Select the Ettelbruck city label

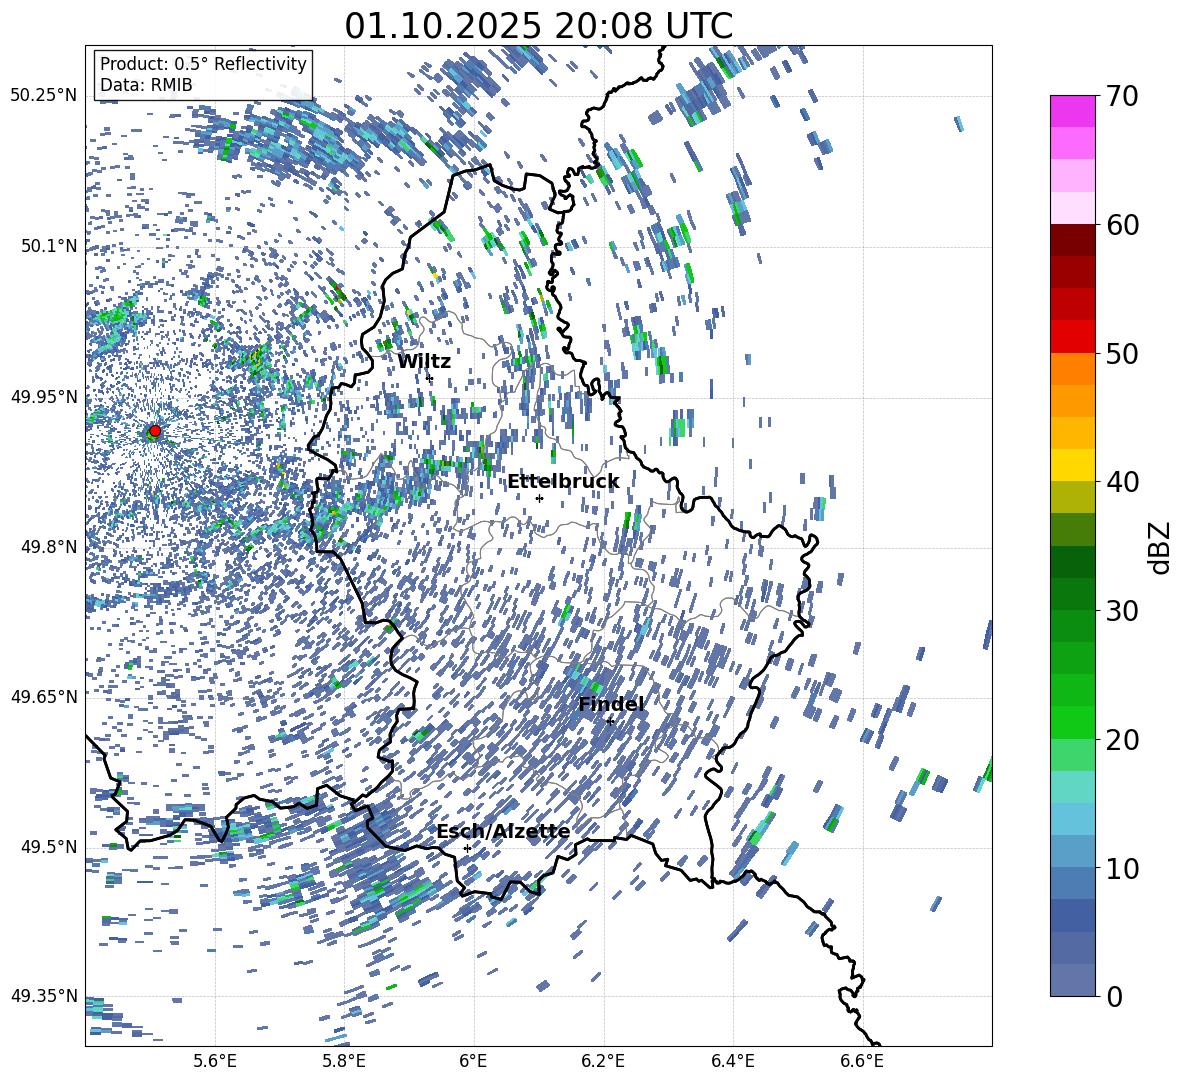[562, 482]
